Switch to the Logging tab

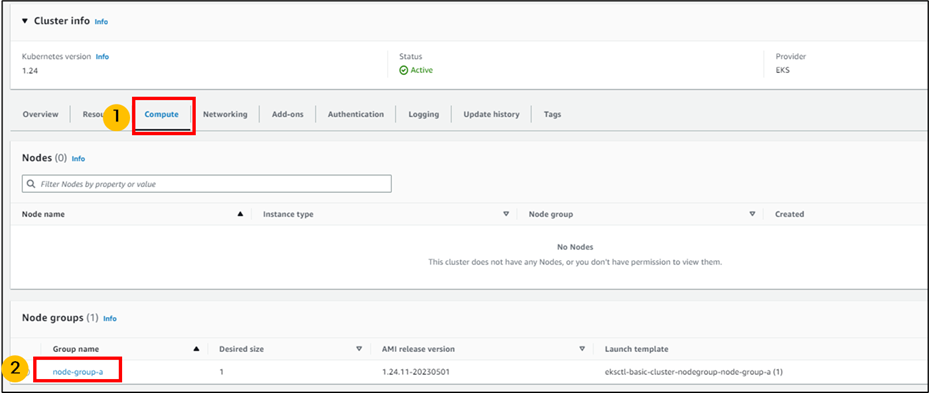point(424,114)
